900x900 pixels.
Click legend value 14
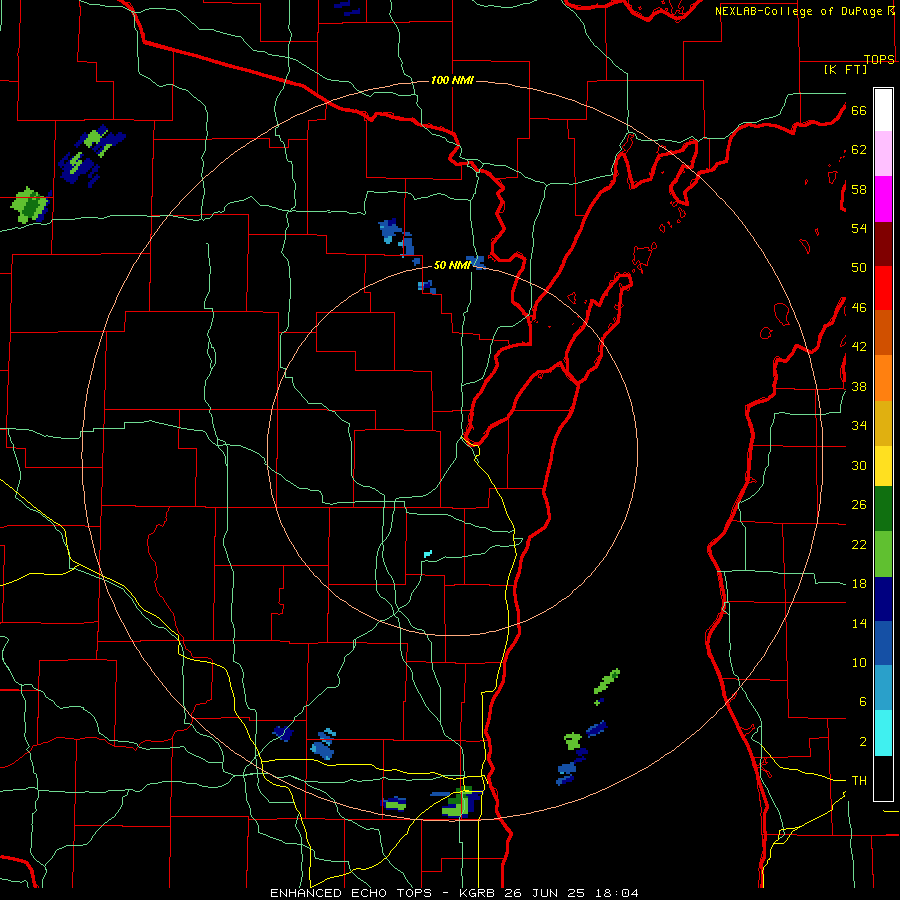tap(859, 623)
